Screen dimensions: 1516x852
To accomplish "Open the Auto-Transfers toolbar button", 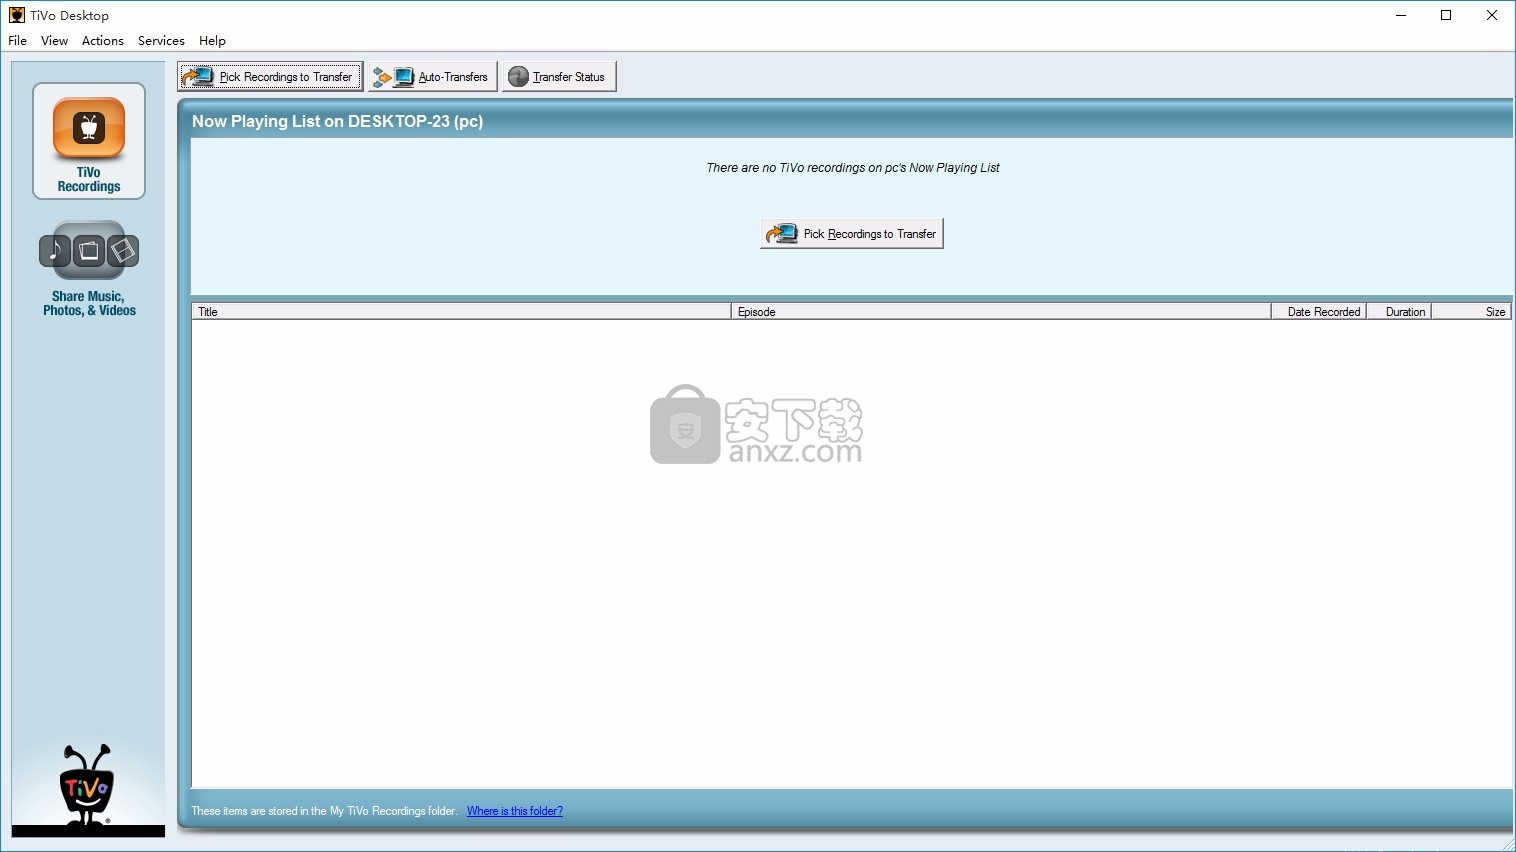I will coord(432,77).
